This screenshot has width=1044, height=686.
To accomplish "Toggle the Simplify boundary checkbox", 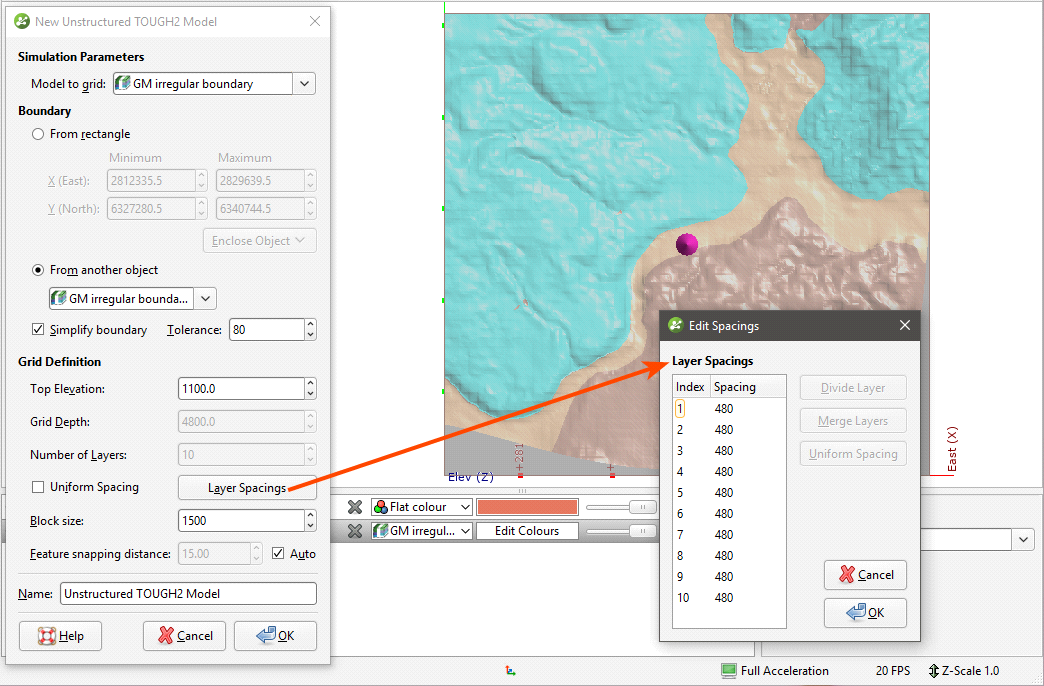I will [38, 330].
